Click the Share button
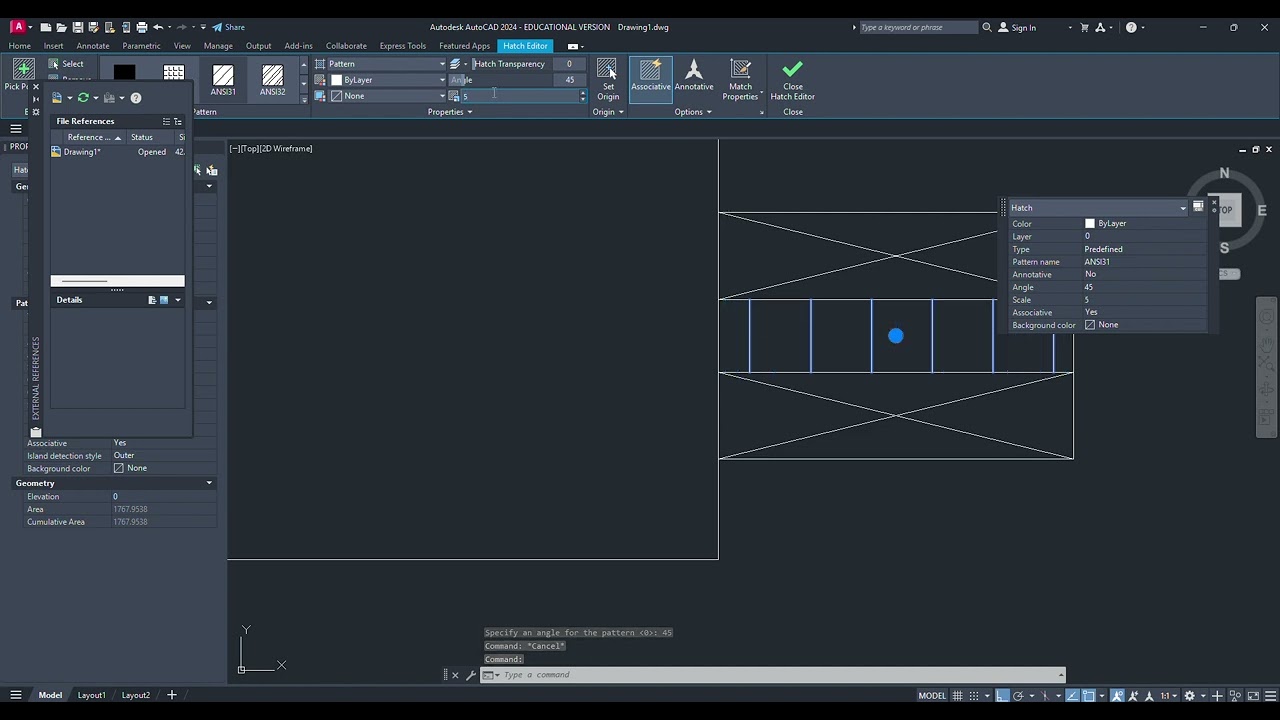1280x720 pixels. (229, 27)
